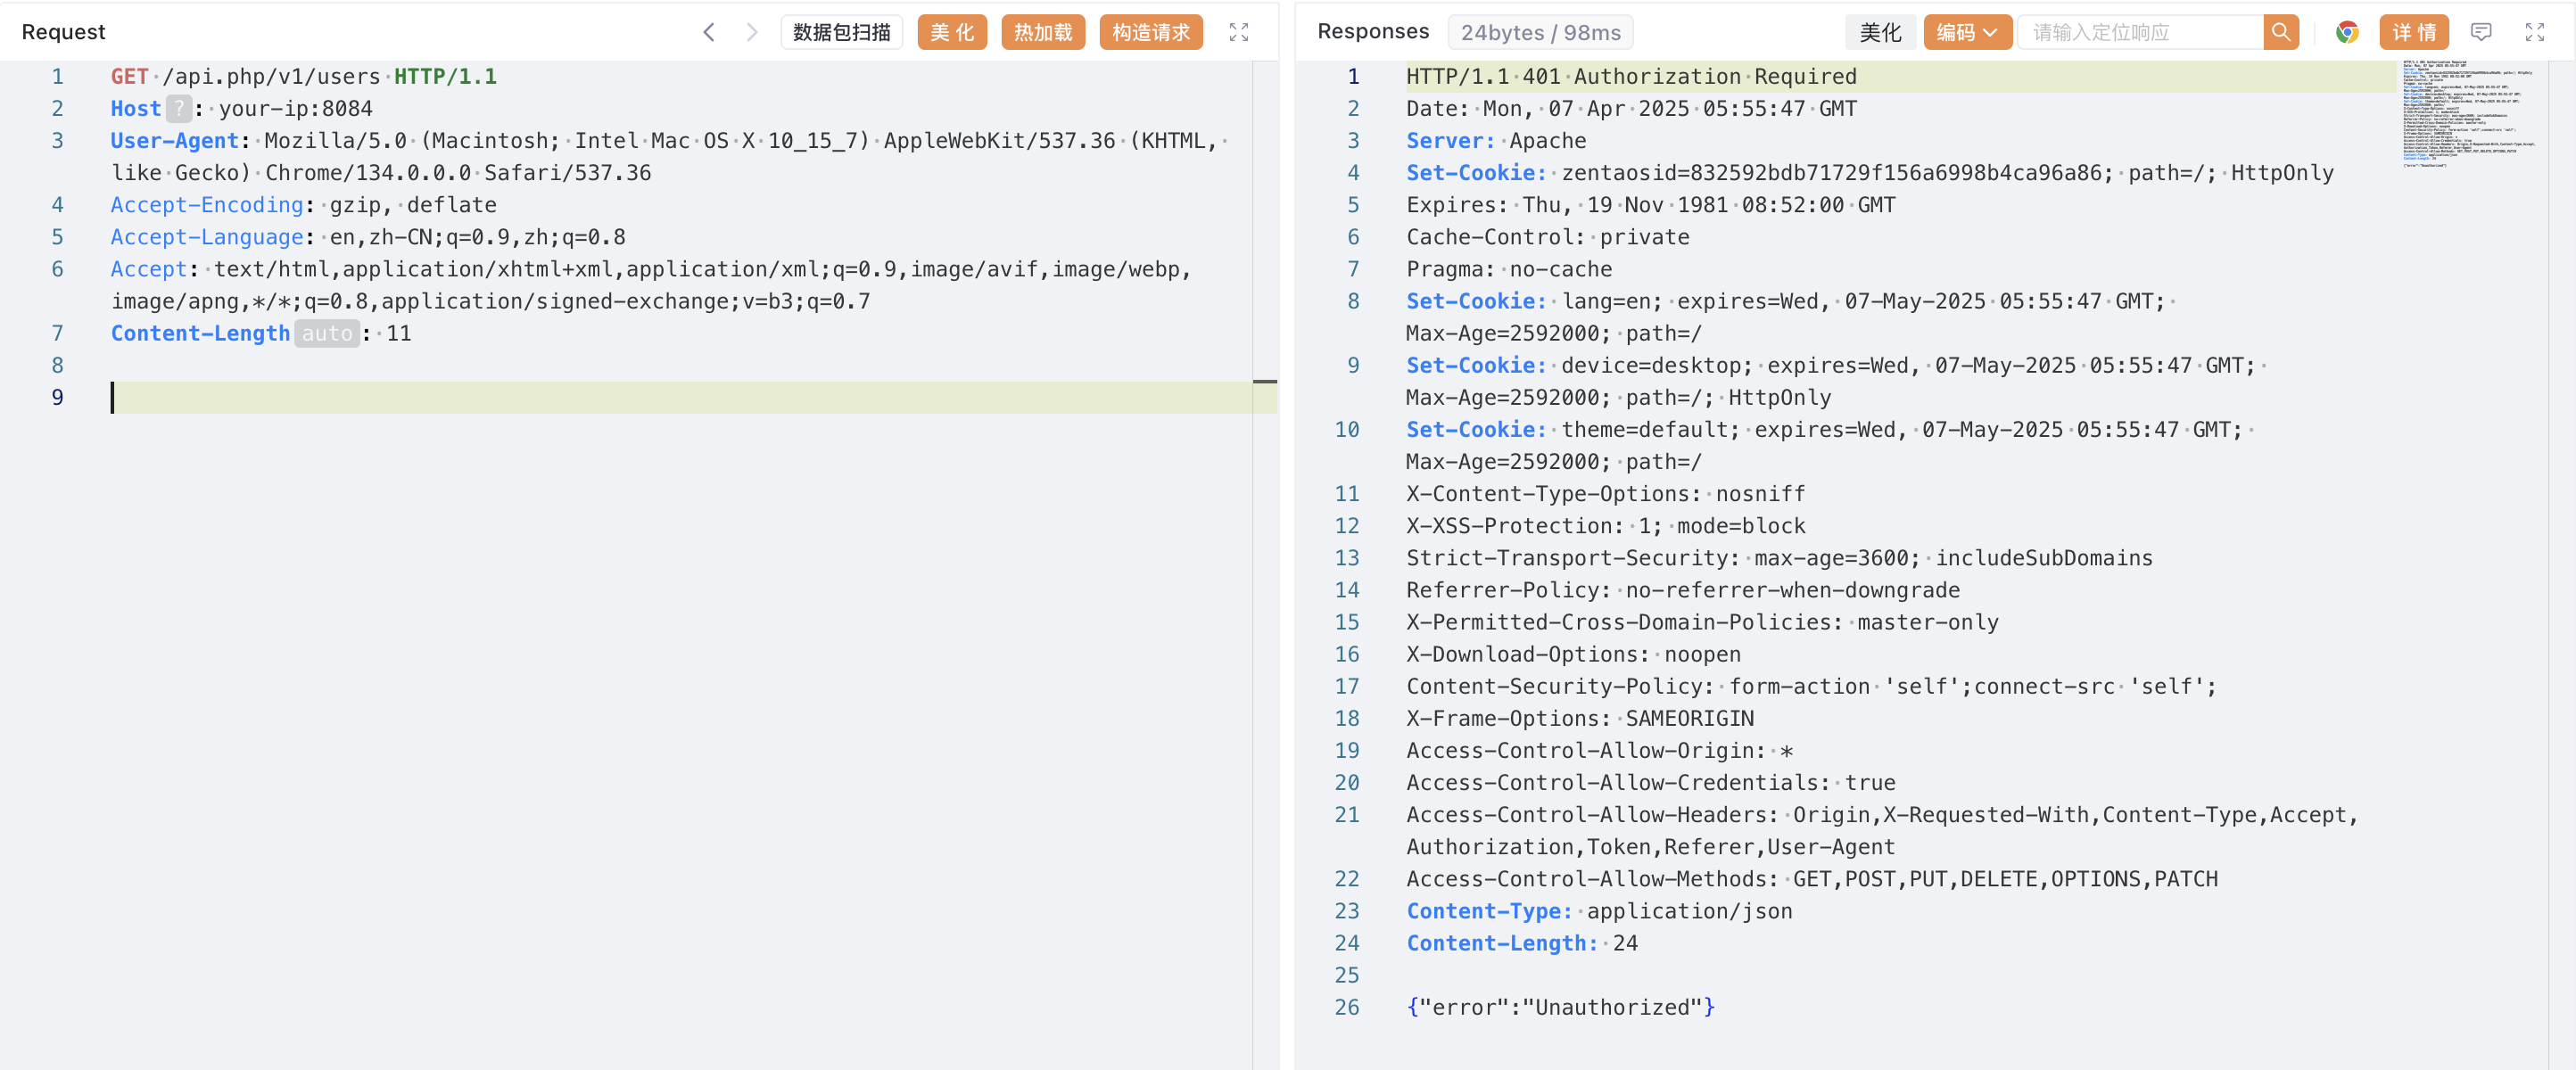Click the 24bytes / 98ms size tag
This screenshot has width=2576, height=1070.
point(1540,32)
